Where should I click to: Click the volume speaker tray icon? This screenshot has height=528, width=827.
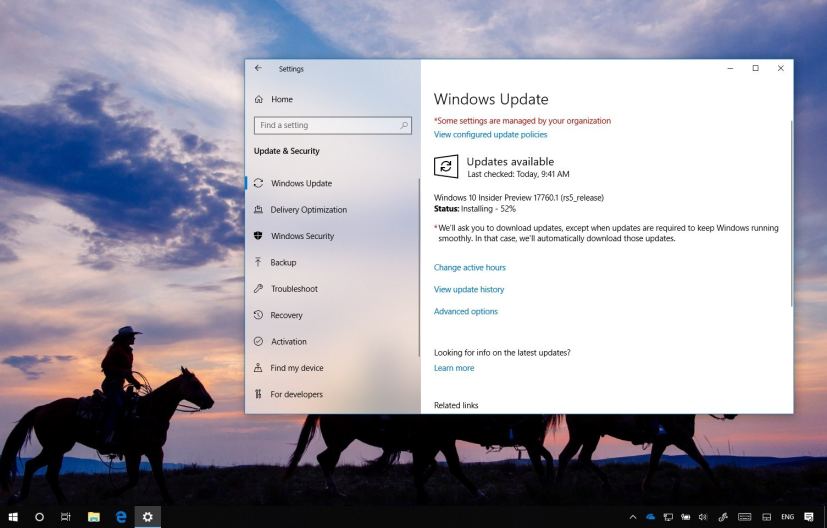click(703, 517)
